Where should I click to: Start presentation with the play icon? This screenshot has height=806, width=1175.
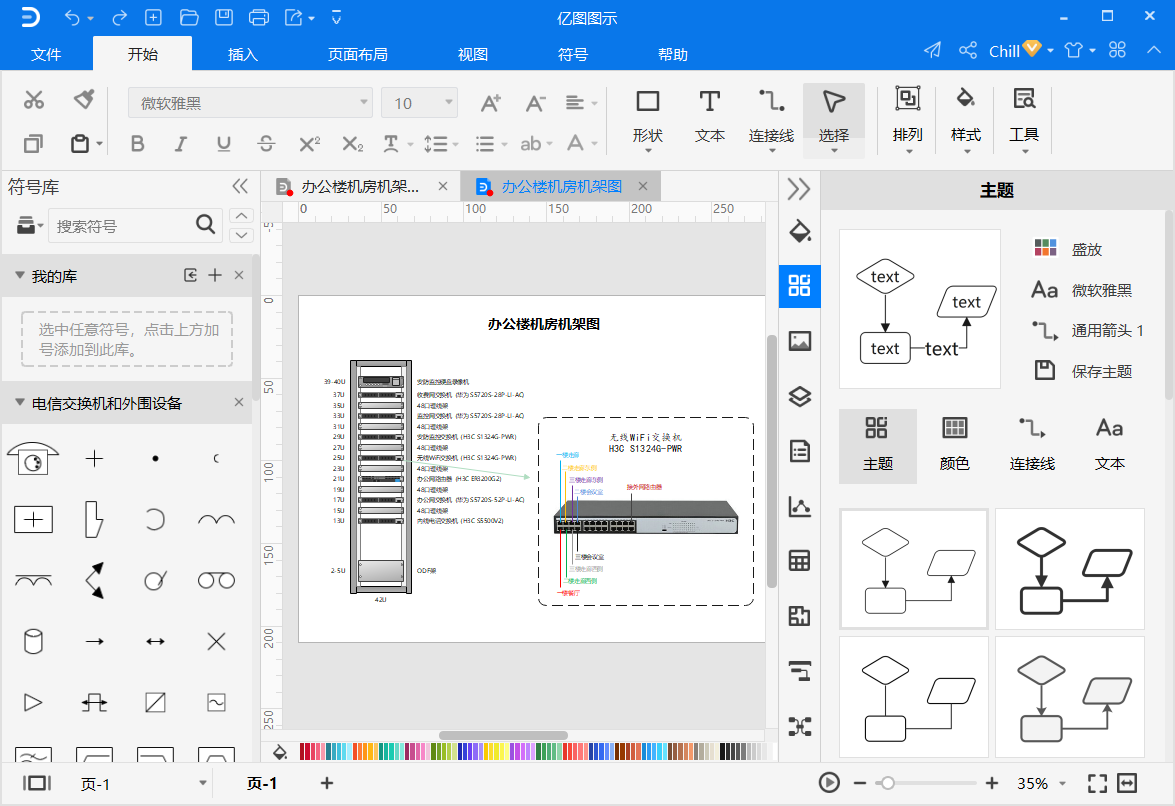pos(829,783)
